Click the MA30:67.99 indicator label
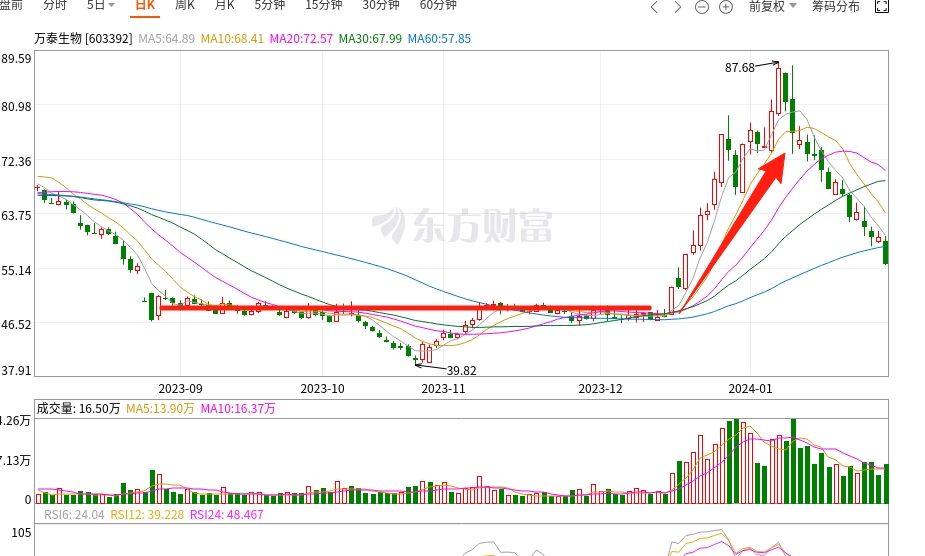The width and height of the screenshot is (925, 556). (370, 38)
